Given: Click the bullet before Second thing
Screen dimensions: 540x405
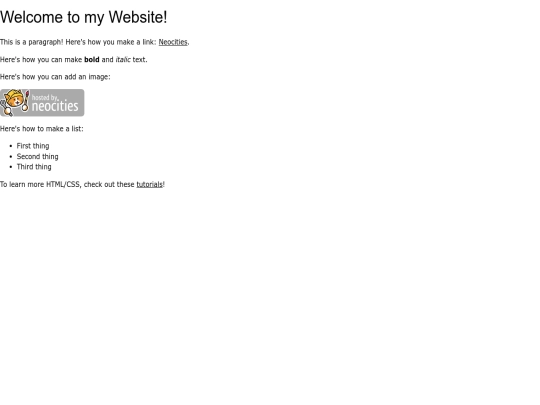Looking at the screenshot, I should (11, 157).
